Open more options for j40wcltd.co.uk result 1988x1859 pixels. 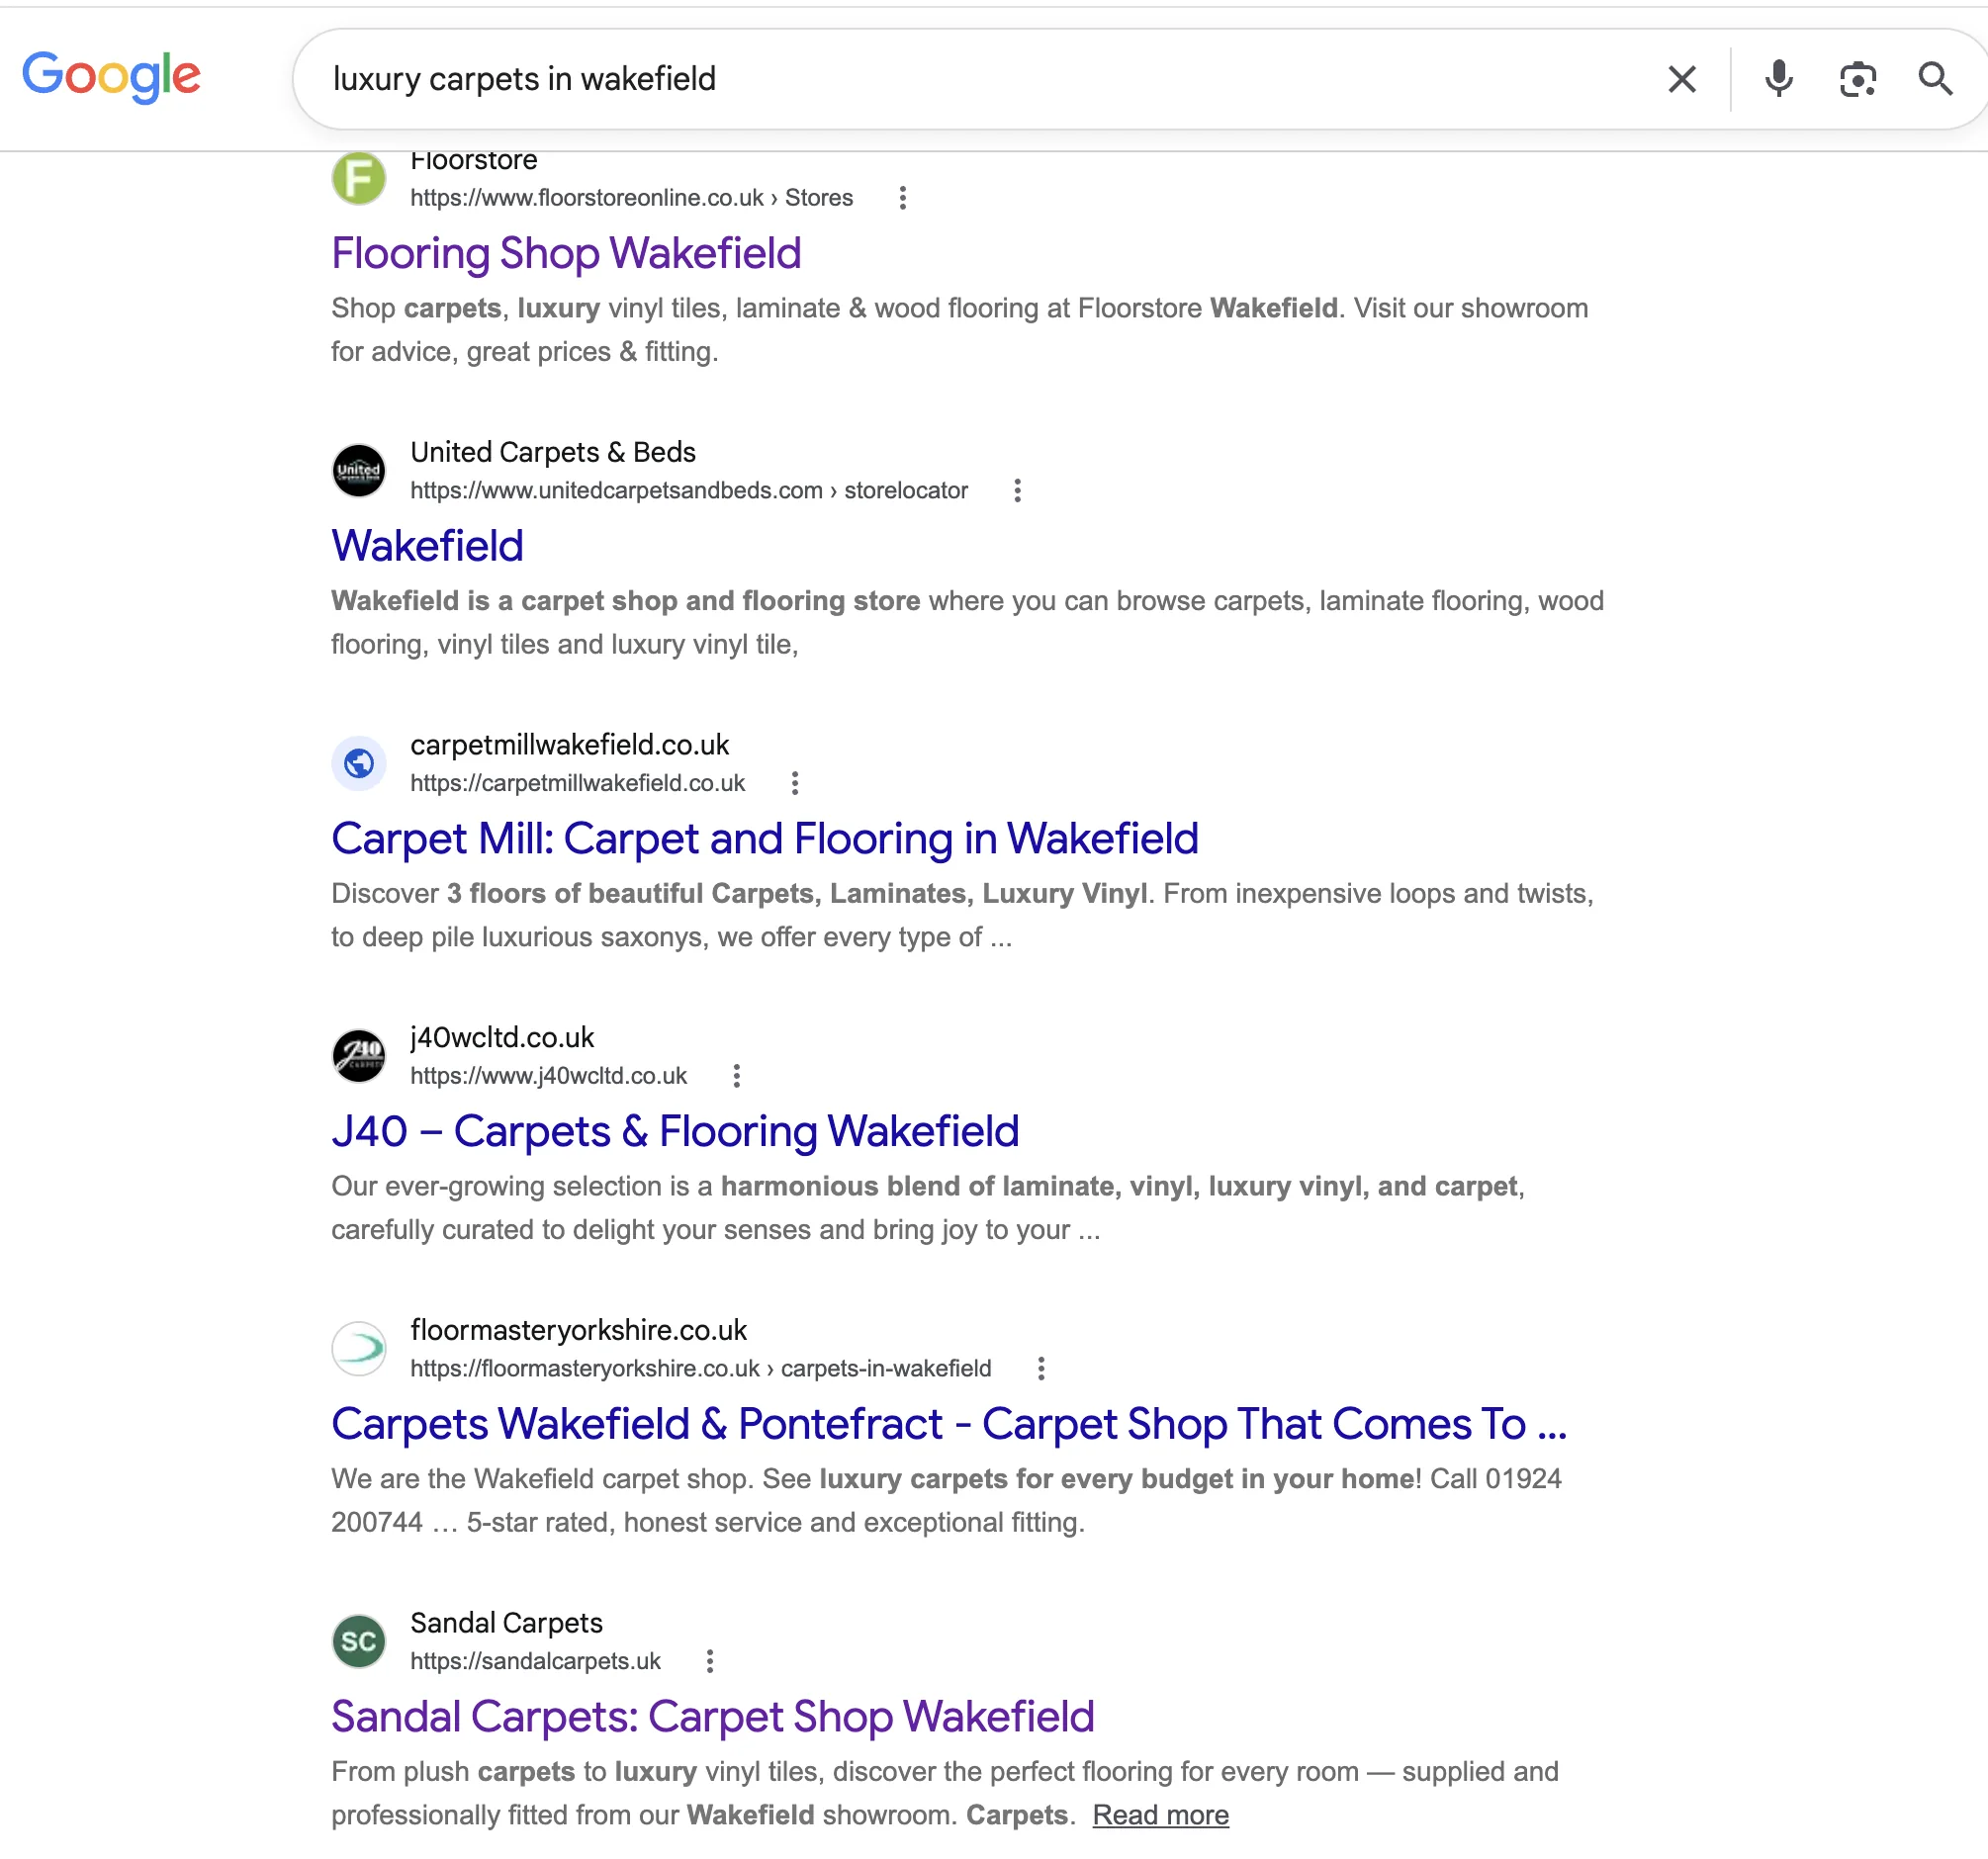click(x=736, y=1076)
